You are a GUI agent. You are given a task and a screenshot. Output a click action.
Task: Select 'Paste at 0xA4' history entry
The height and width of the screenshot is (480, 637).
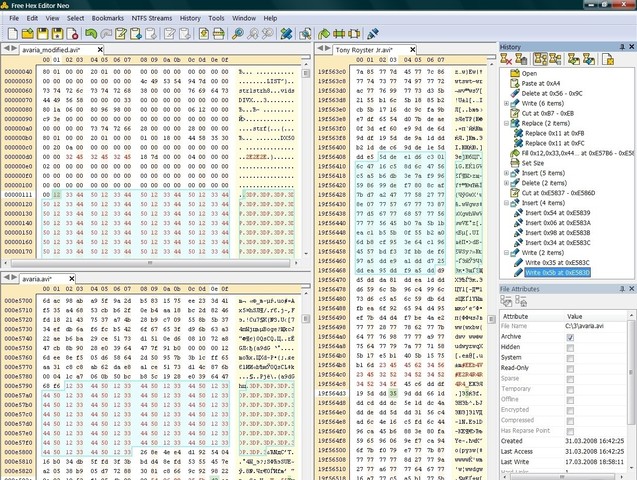coord(541,83)
